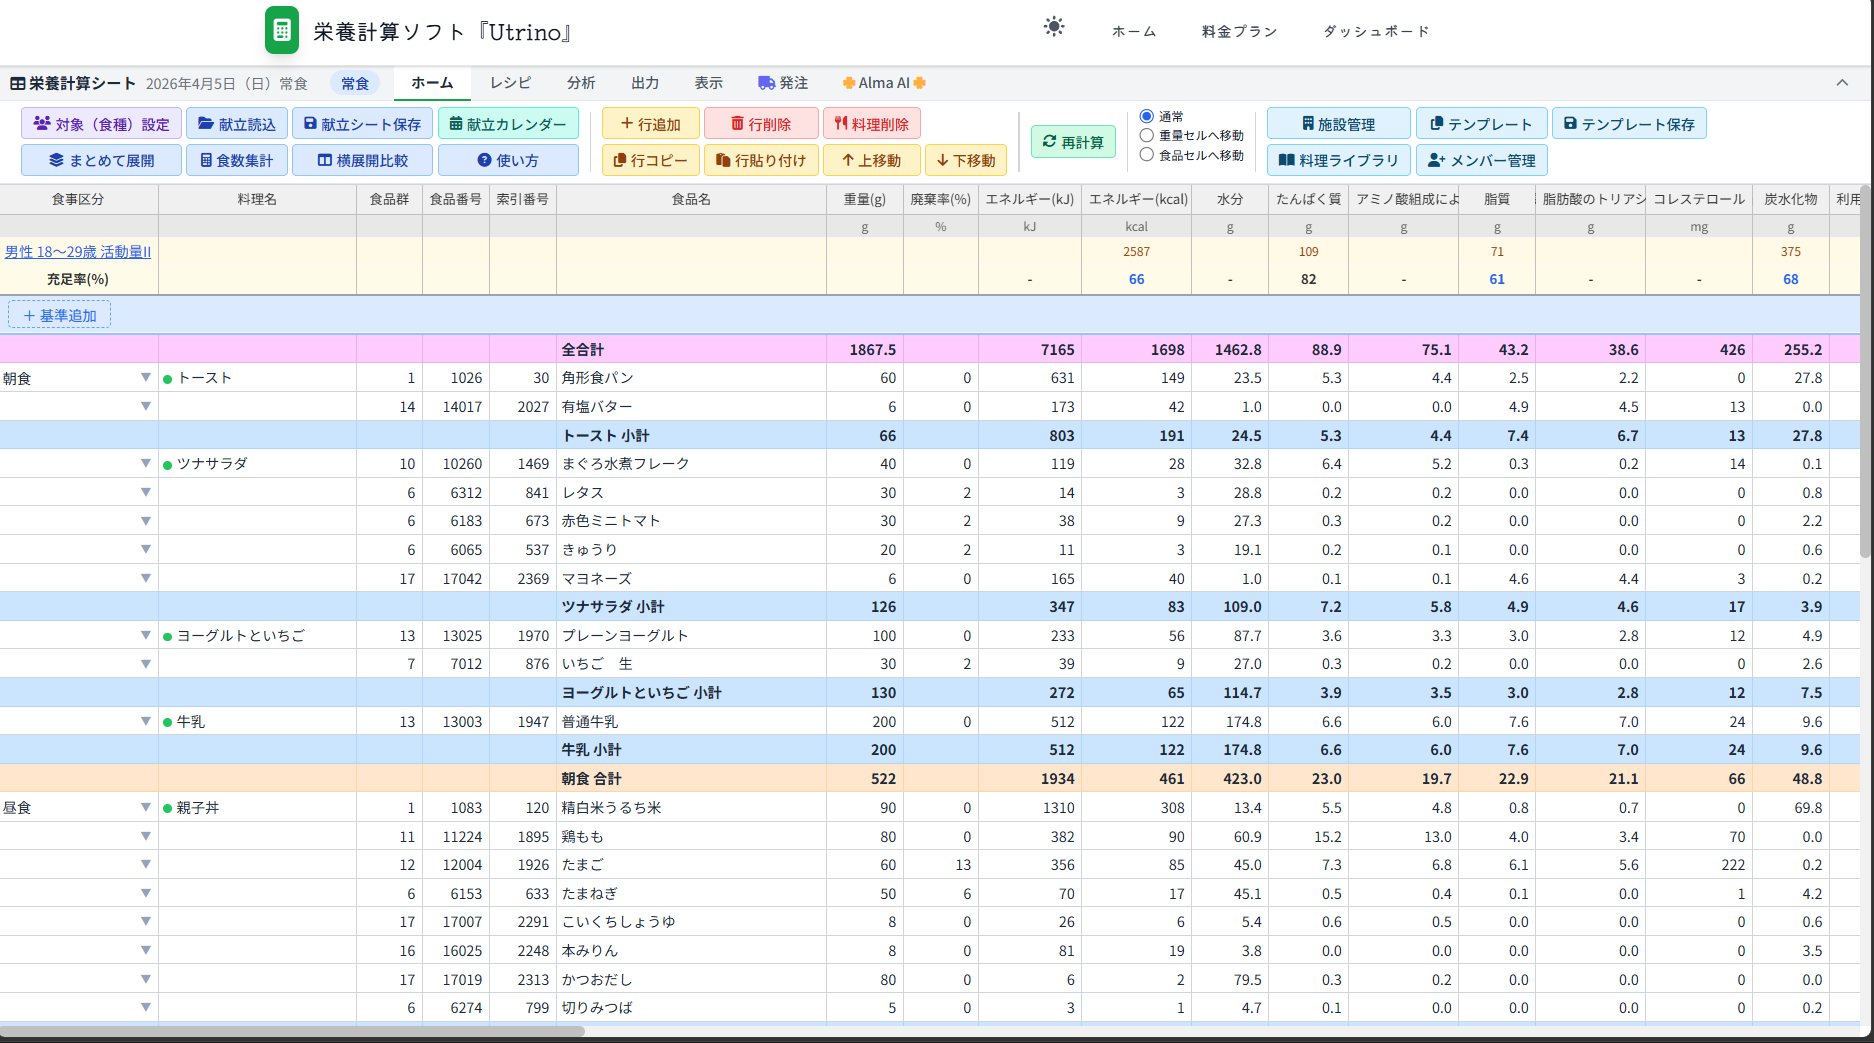Image resolution: width=1874 pixels, height=1043 pixels.
Task: Recalculate with 再計算 button
Action: pyautogui.click(x=1074, y=142)
